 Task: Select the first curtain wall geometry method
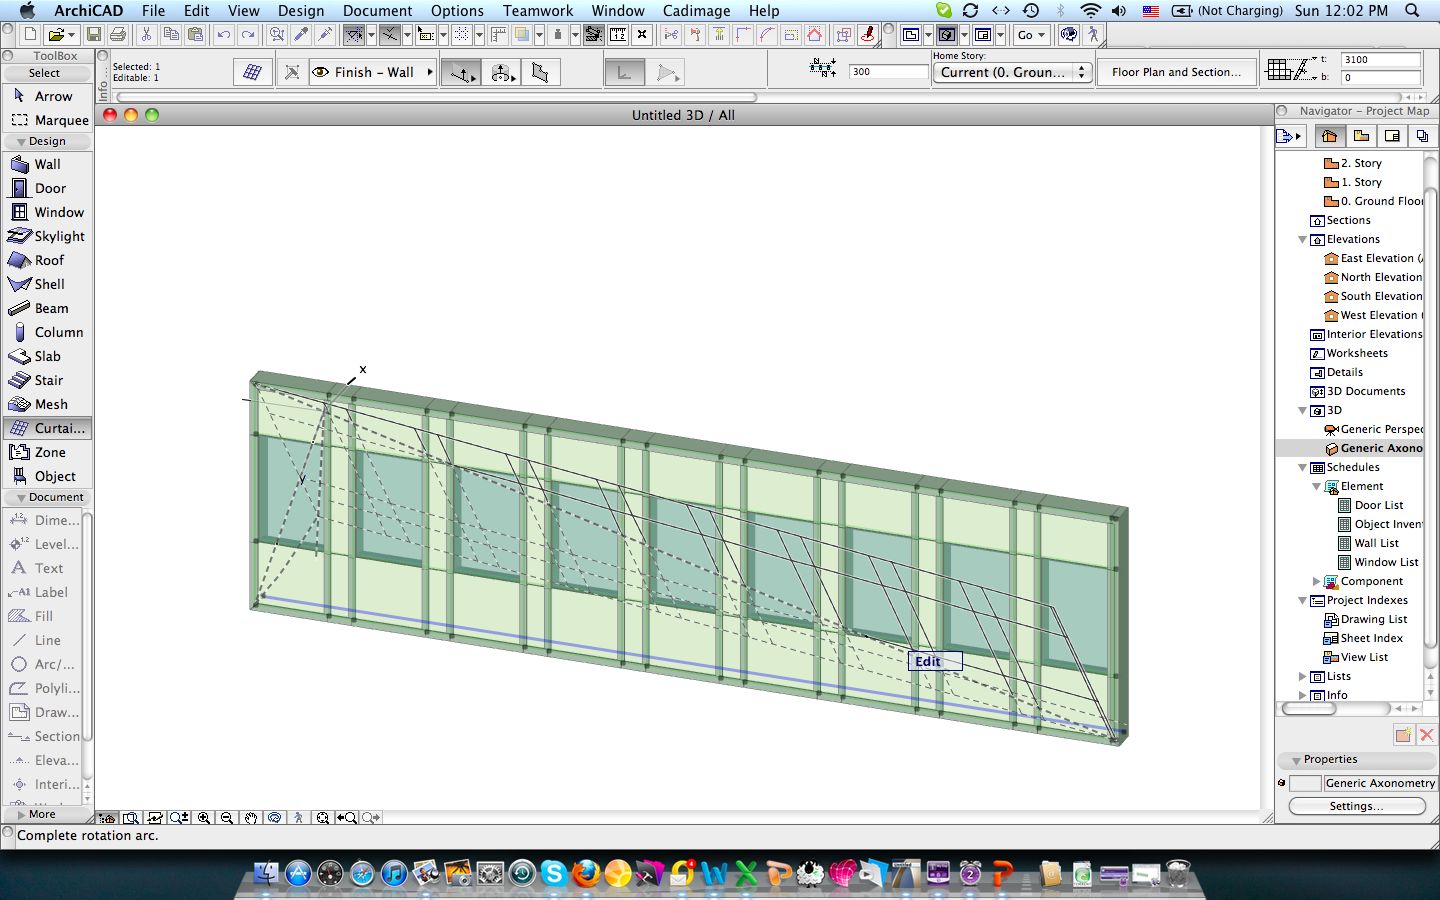click(461, 72)
